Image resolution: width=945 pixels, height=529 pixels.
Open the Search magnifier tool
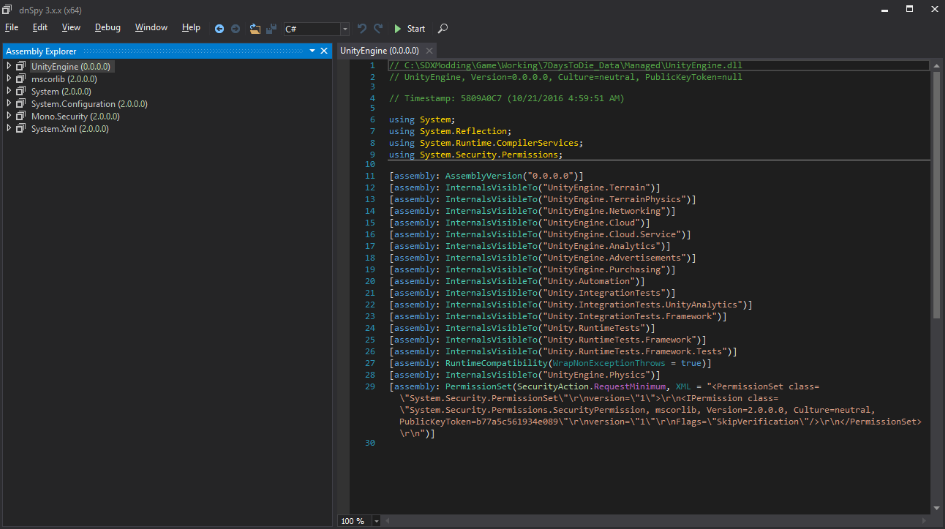pyautogui.click(x=443, y=28)
